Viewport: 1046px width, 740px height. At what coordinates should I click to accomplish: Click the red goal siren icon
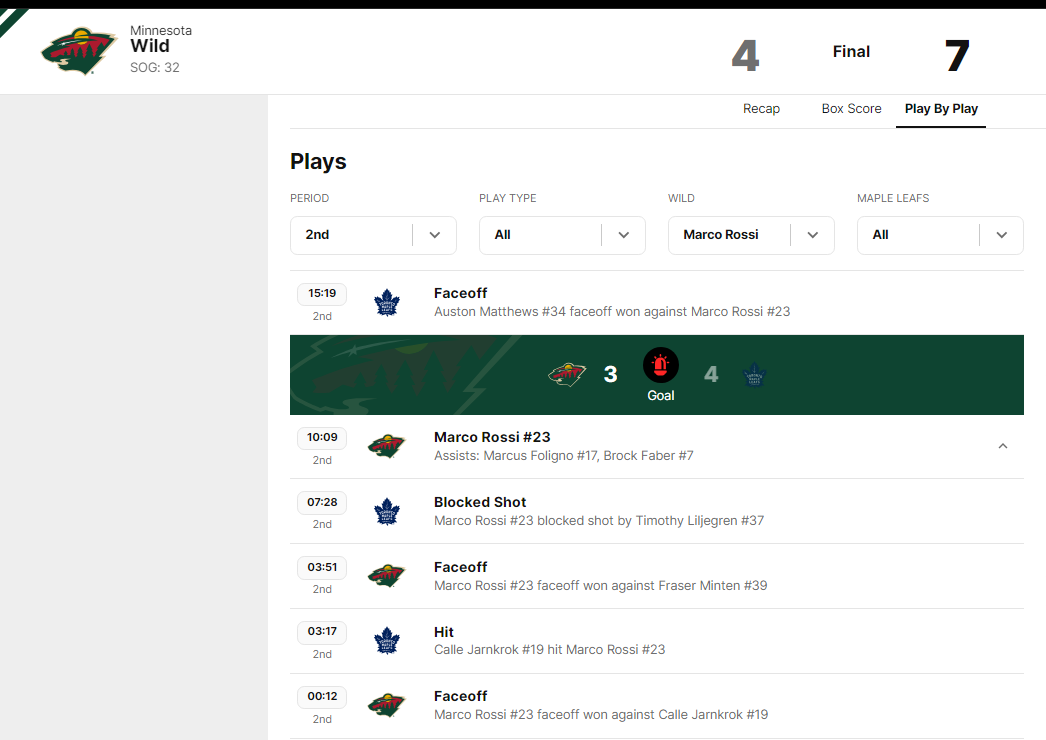click(660, 366)
